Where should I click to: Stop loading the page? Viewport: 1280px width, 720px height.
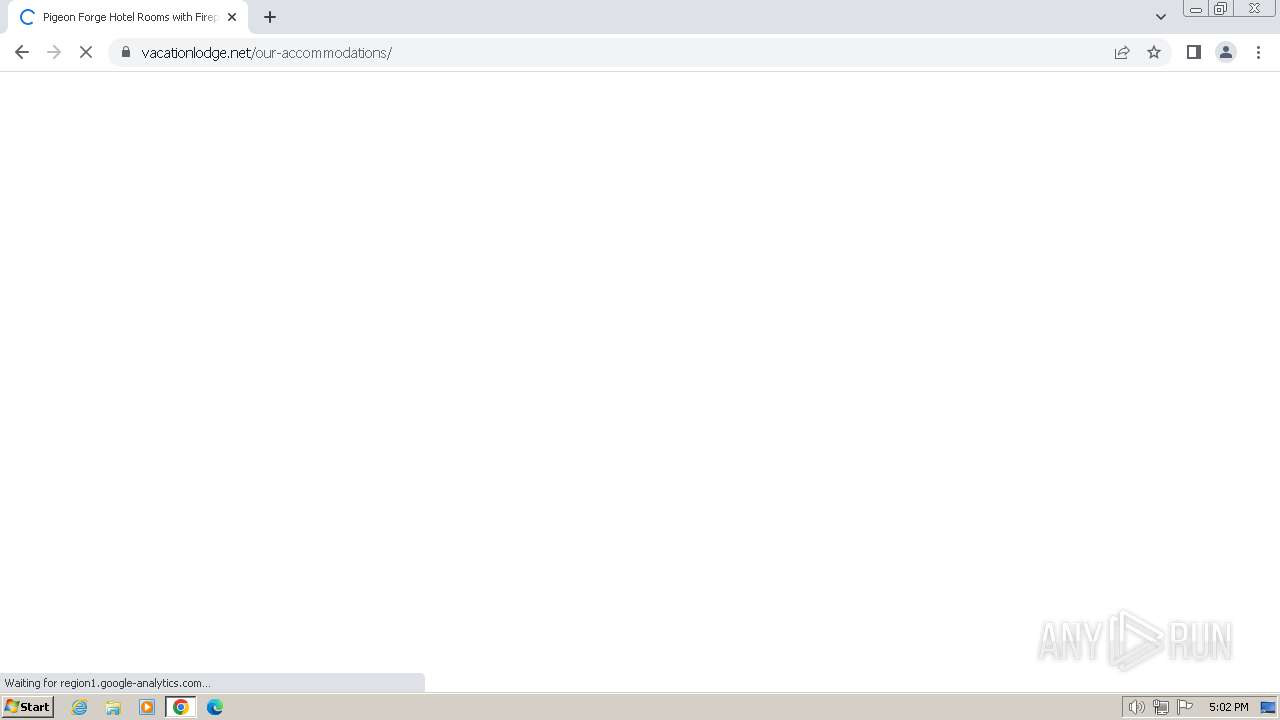[86, 52]
